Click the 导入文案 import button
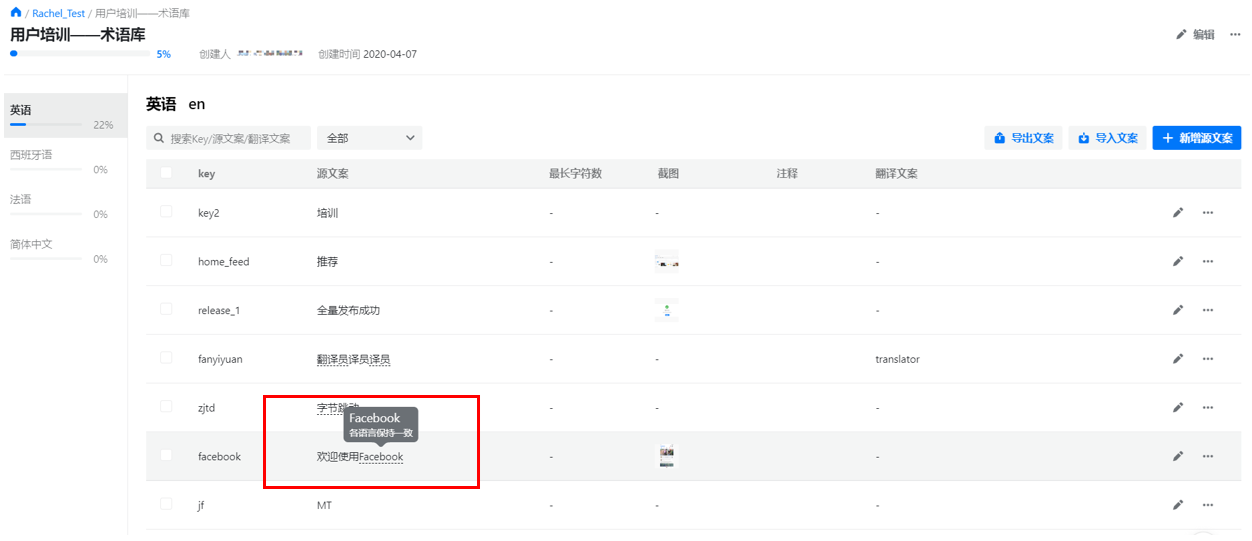Image resolution: width=1252 pixels, height=541 pixels. (x=1107, y=138)
